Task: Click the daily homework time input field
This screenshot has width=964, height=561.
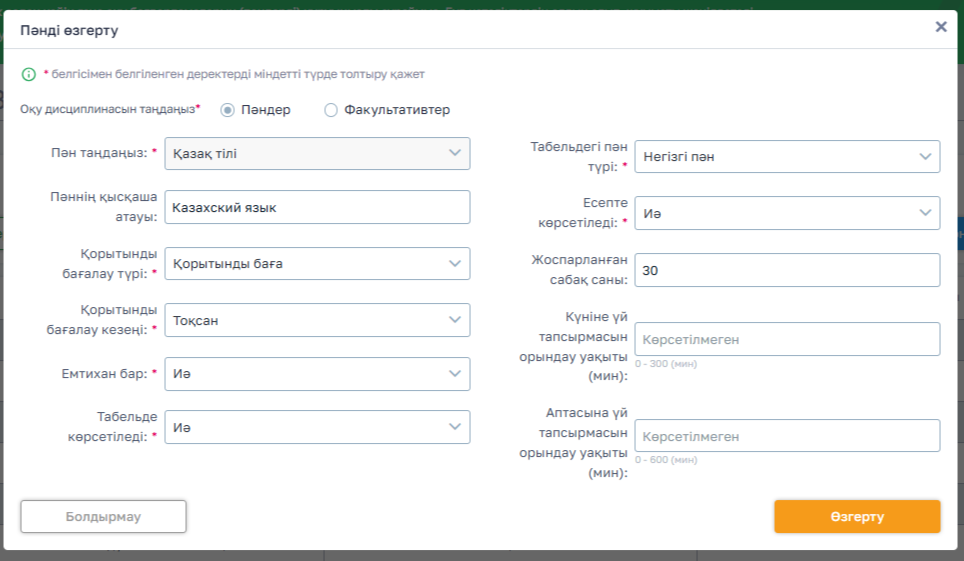Action: click(786, 339)
